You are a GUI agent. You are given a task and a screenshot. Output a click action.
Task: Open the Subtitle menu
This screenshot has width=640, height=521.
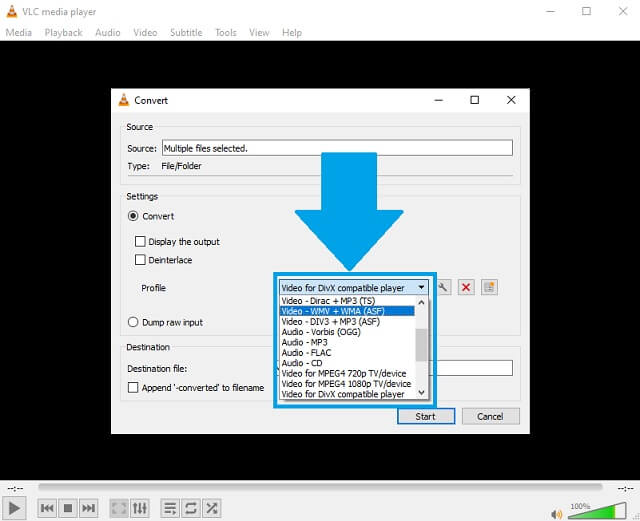click(x=186, y=33)
